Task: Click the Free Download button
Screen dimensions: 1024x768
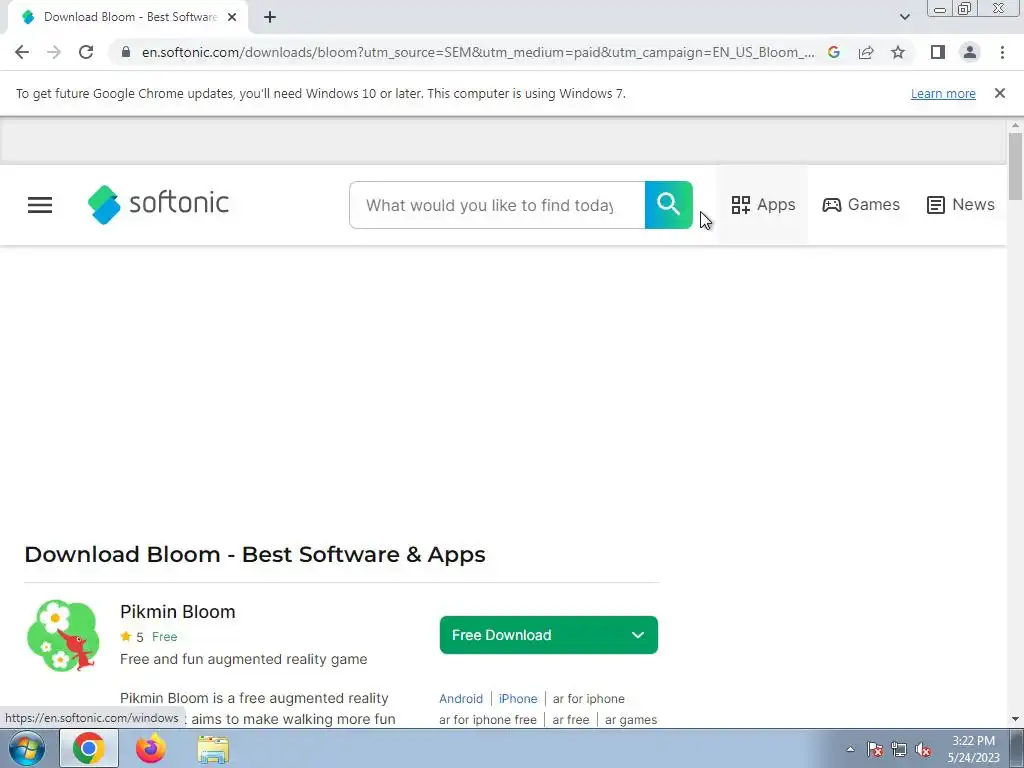Action: pyautogui.click(x=549, y=635)
